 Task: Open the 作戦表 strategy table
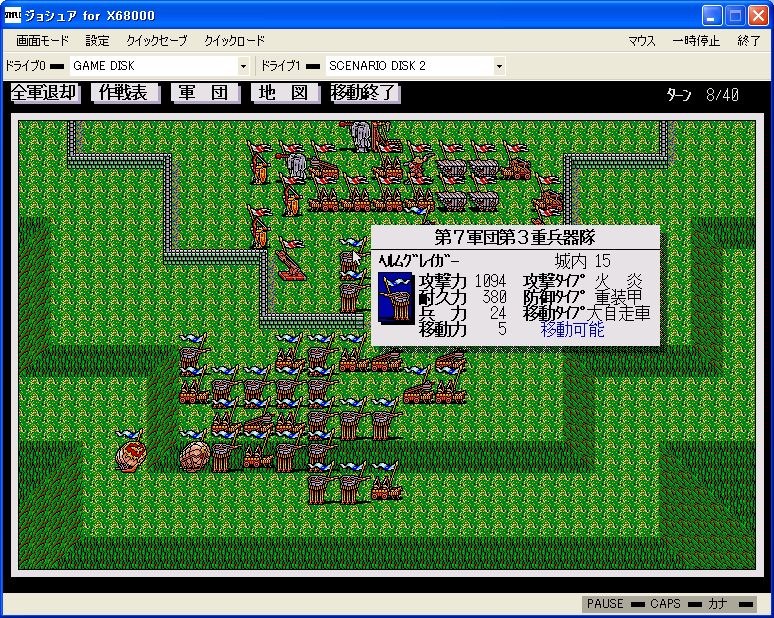pos(124,93)
